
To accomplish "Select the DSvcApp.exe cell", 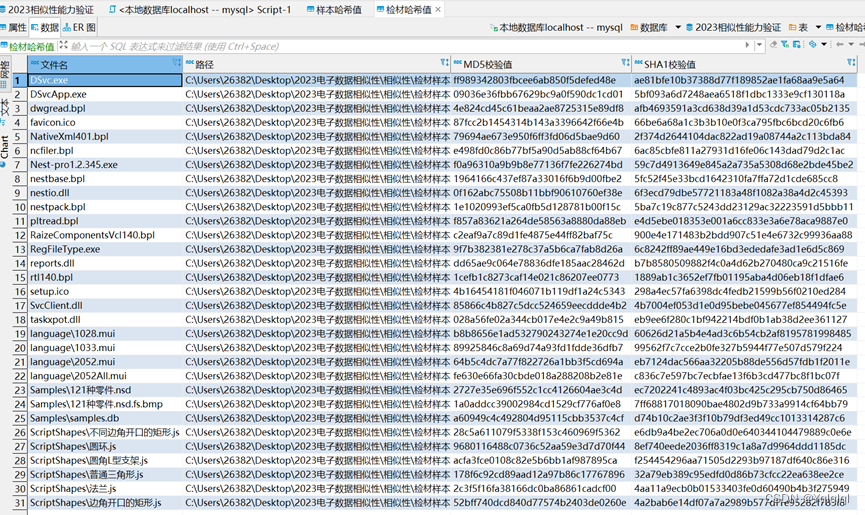I will click(105, 94).
